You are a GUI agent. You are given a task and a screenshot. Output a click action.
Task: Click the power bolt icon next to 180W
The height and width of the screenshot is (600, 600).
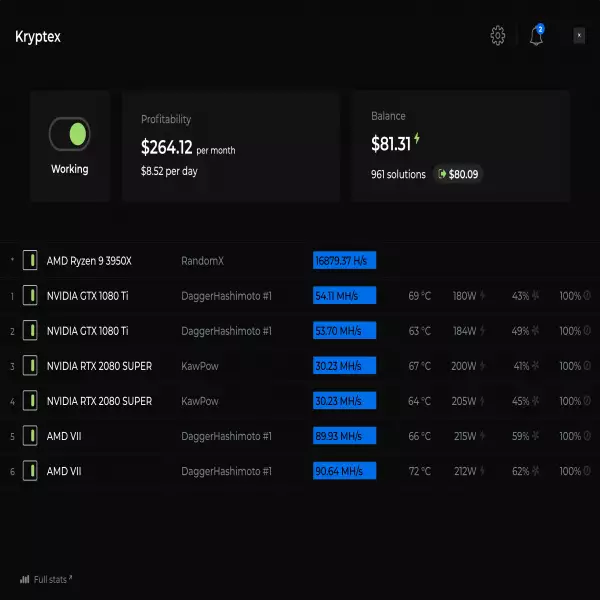[x=483, y=296]
